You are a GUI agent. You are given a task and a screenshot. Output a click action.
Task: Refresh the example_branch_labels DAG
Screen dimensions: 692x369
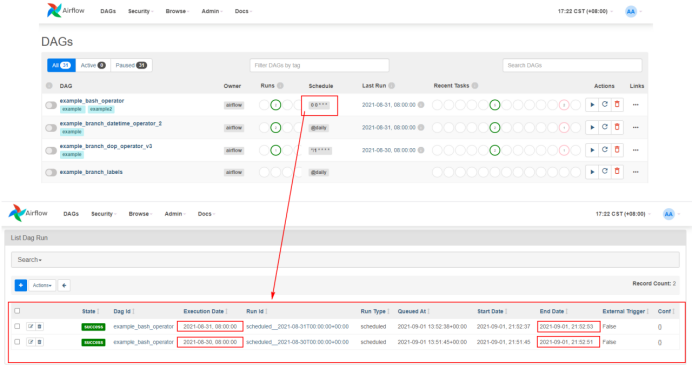click(x=605, y=172)
